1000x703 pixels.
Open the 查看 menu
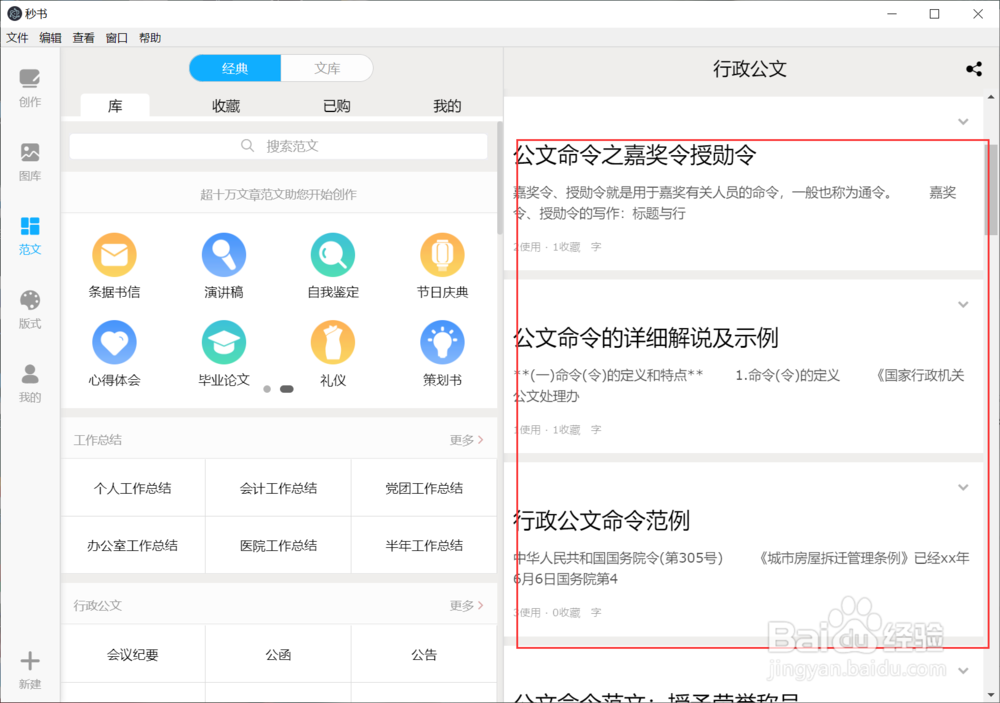tap(83, 37)
